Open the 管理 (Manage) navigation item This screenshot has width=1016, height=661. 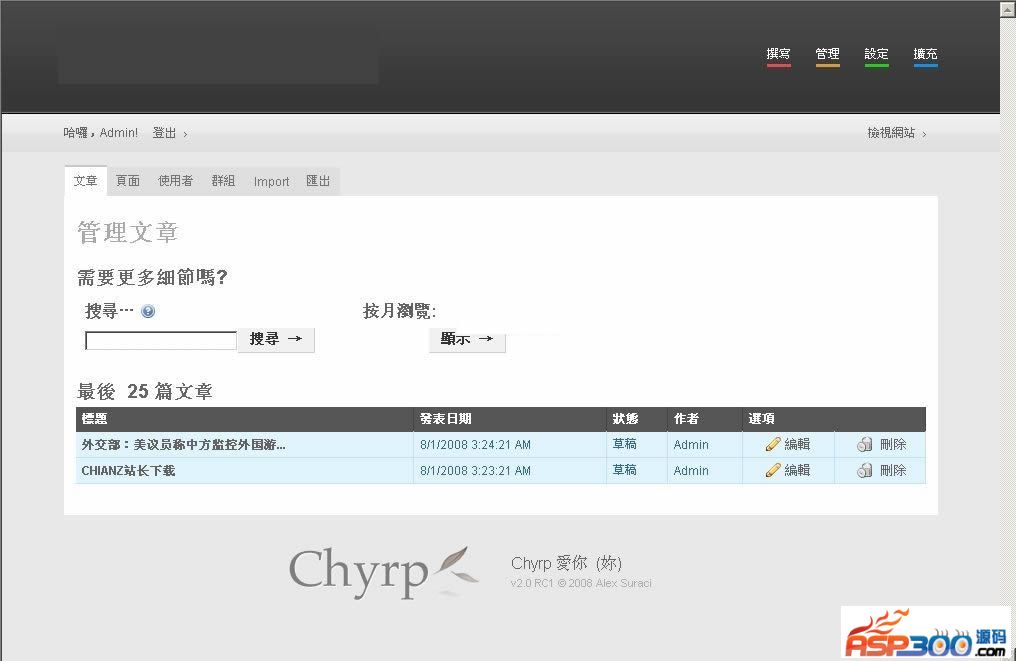pyautogui.click(x=827, y=54)
